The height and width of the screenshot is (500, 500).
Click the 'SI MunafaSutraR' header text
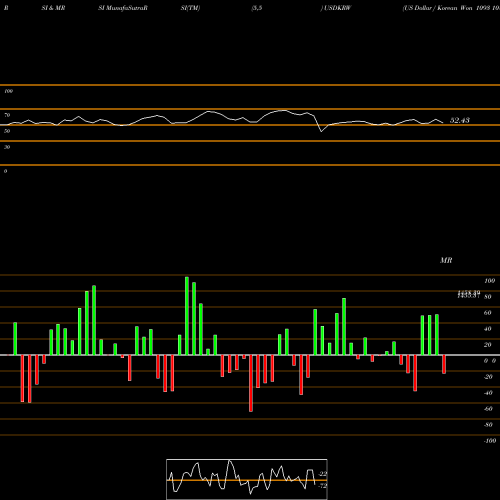point(123,8)
